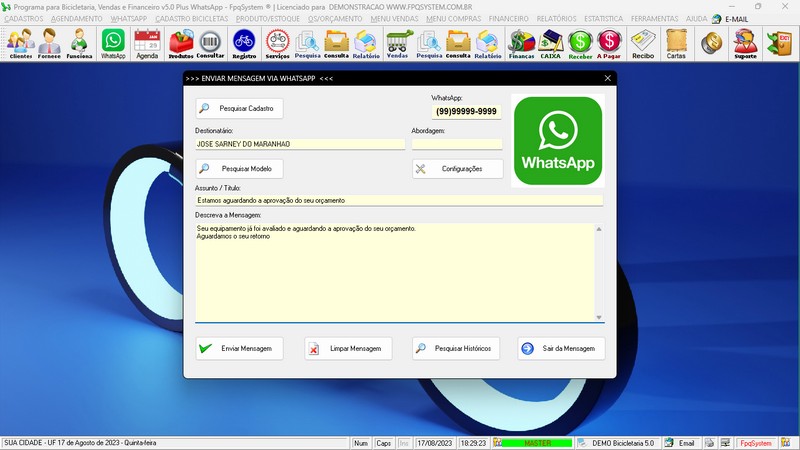800x450 pixels.
Task: Click message box scroll up arrow
Action: tap(599, 229)
